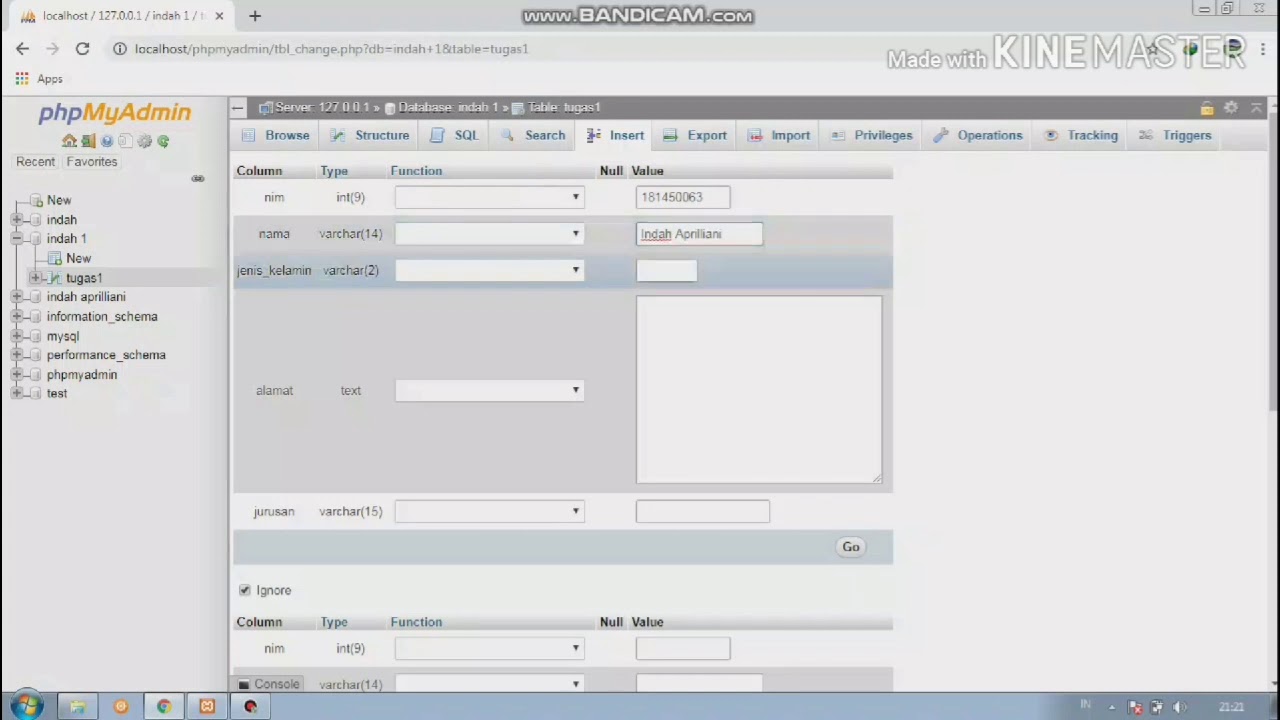Open Function dropdown for nim row
The width and height of the screenshot is (1280, 720).
click(x=489, y=197)
